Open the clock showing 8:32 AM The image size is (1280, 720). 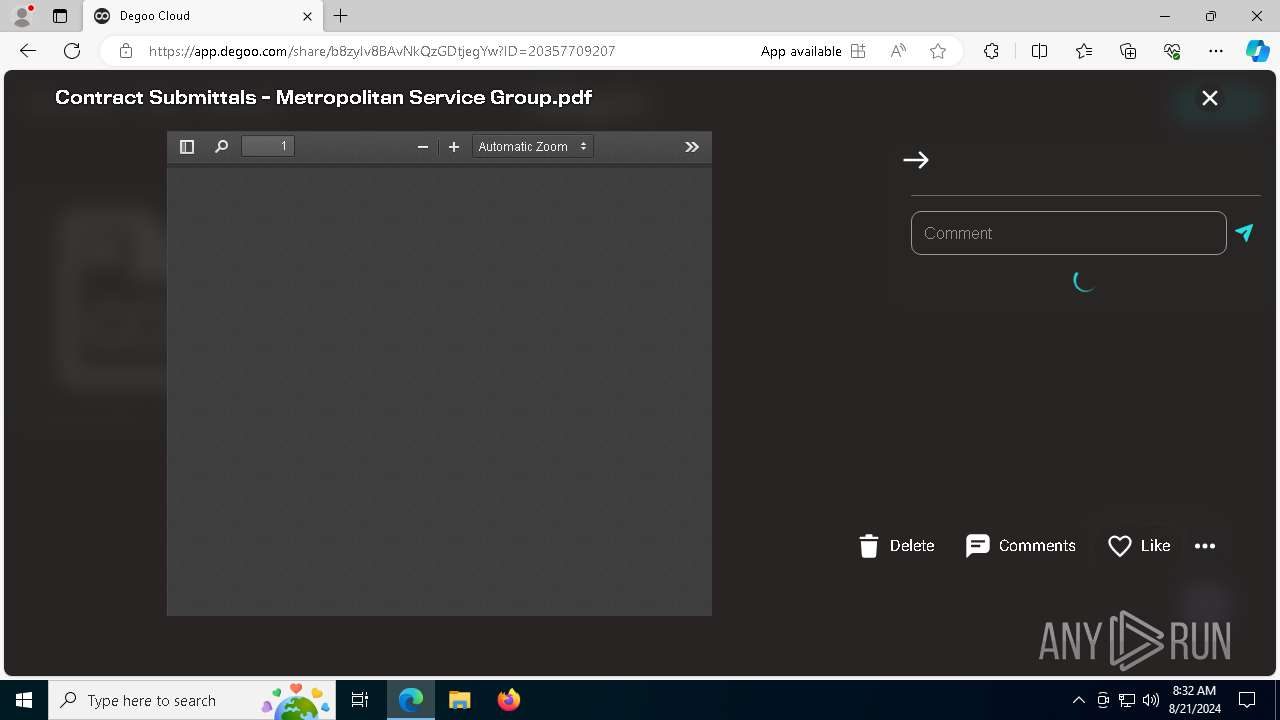[x=1194, y=700]
